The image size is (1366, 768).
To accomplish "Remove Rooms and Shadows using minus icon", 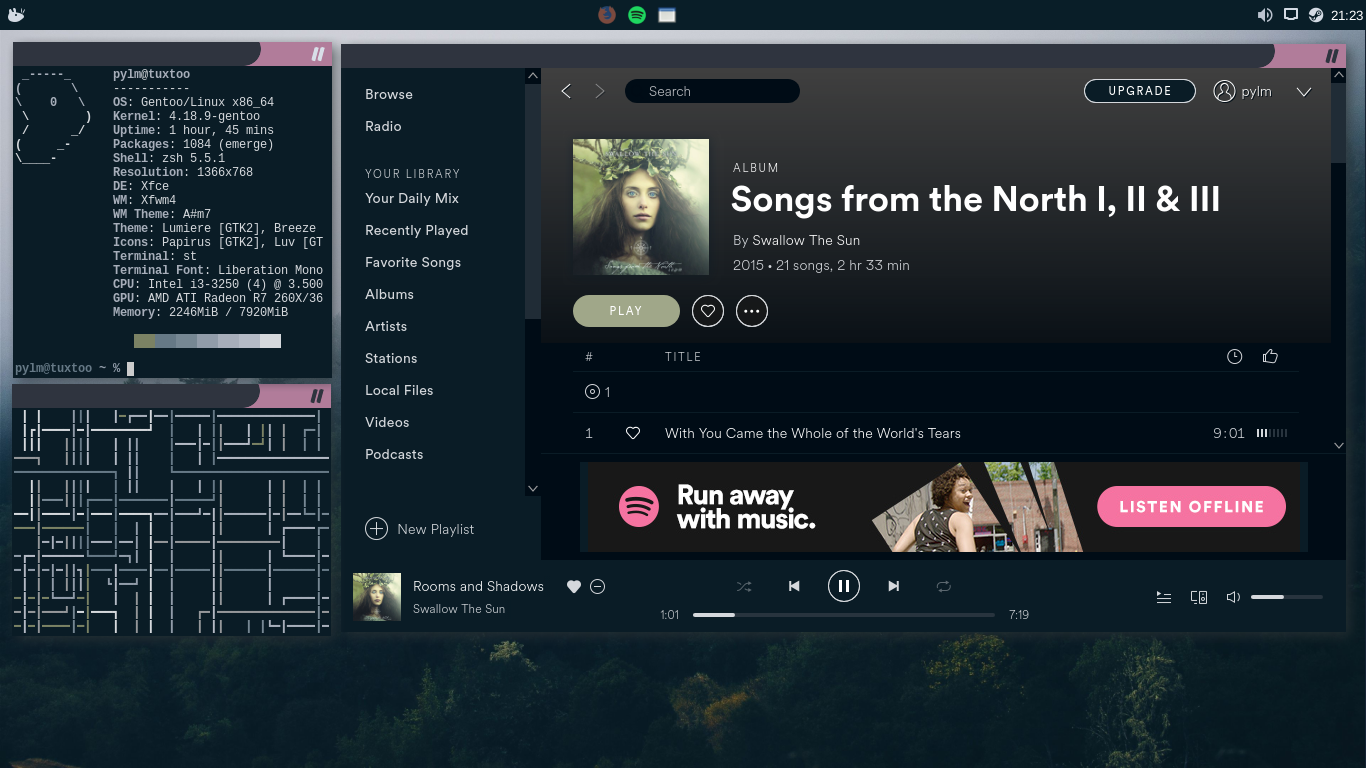I will (598, 587).
